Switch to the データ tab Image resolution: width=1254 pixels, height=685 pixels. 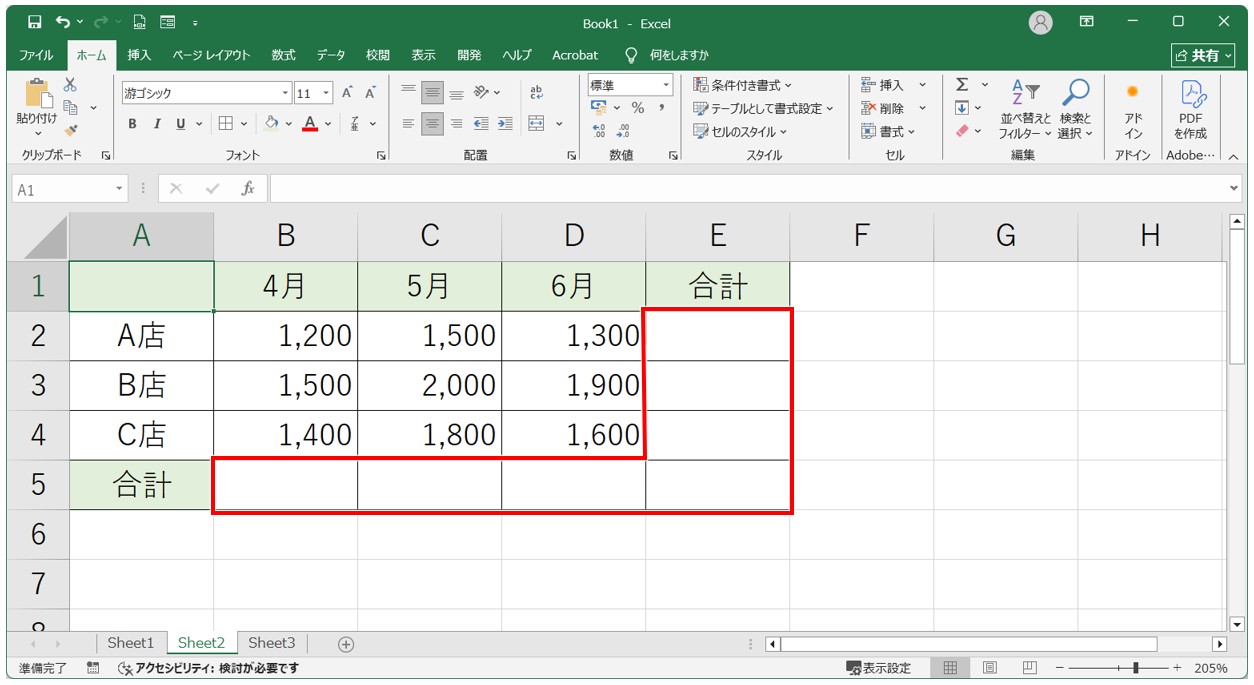[331, 55]
